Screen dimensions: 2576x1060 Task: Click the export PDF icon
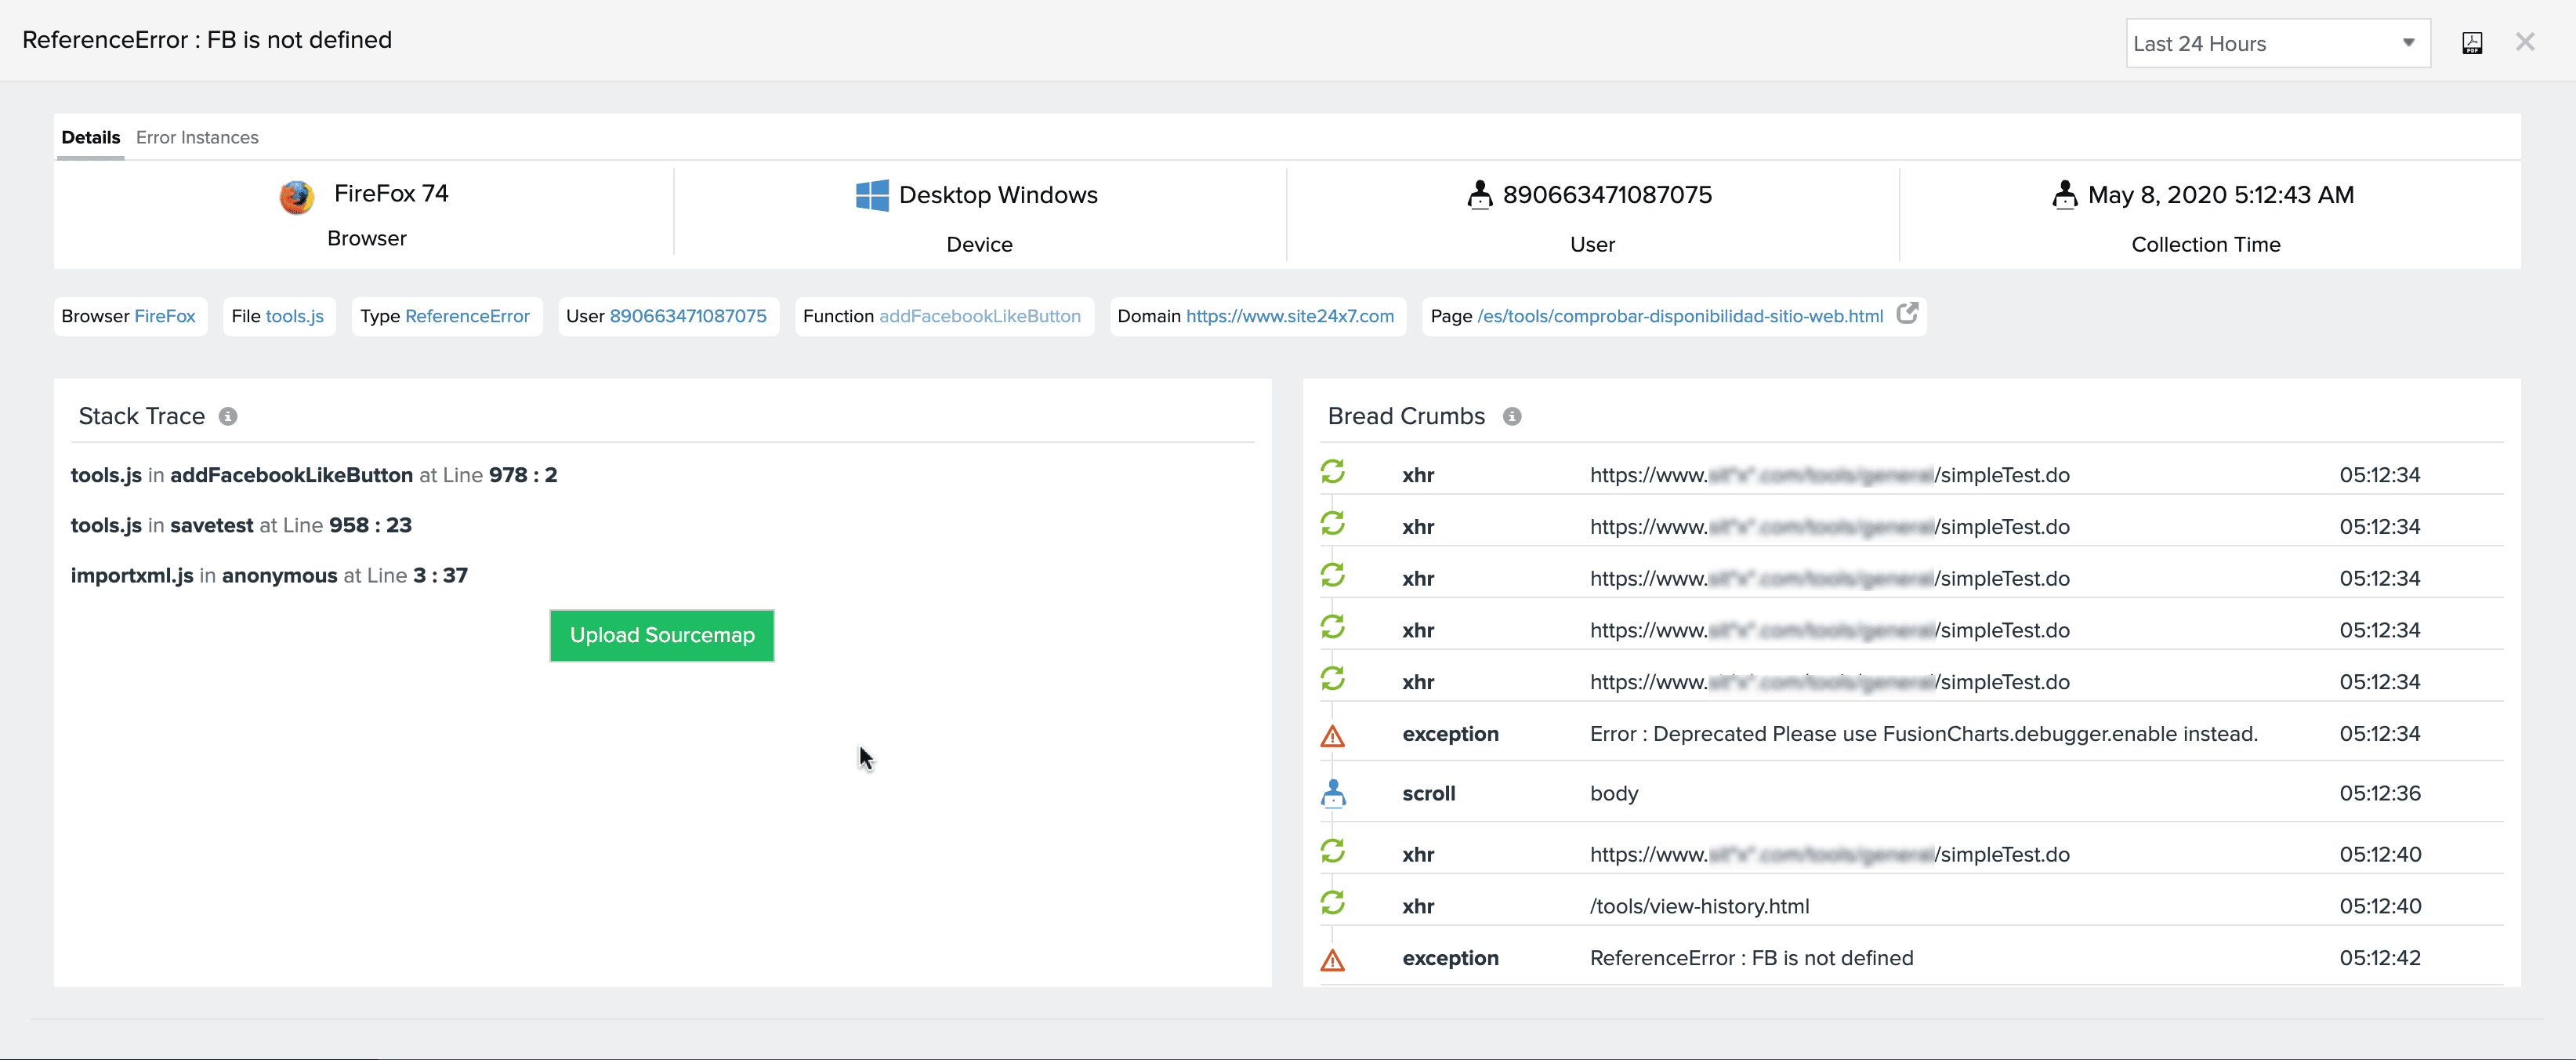[x=2471, y=43]
